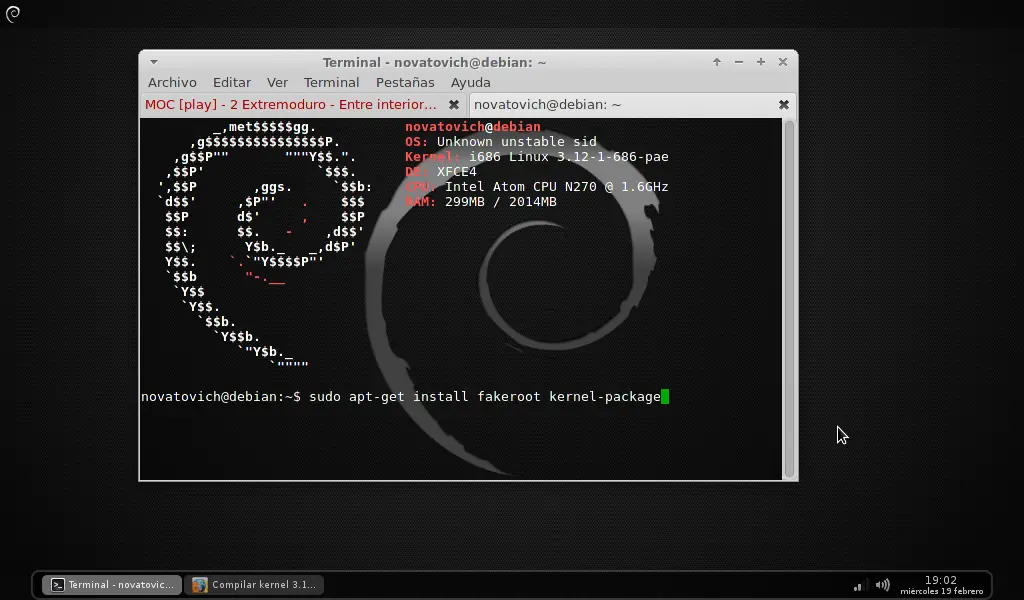Screen dimensions: 1024x600
Task: Open the volume speaker tray icon
Action: click(882, 585)
